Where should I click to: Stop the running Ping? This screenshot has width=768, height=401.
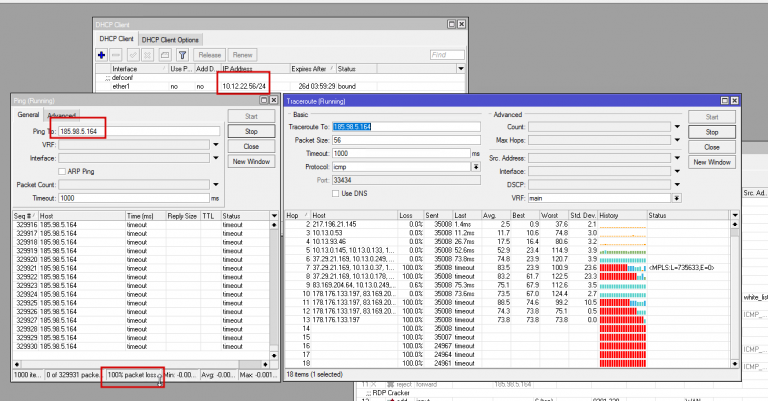pyautogui.click(x=251, y=131)
